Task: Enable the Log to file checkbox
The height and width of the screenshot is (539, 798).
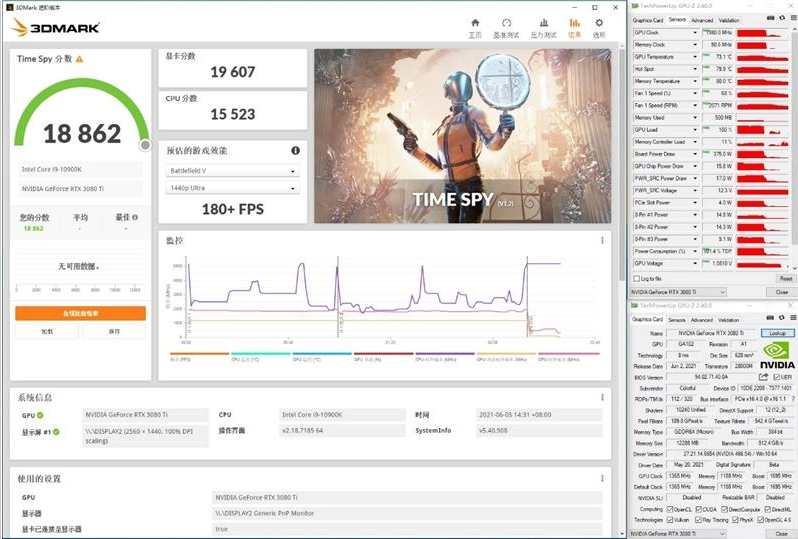Action: click(x=636, y=278)
